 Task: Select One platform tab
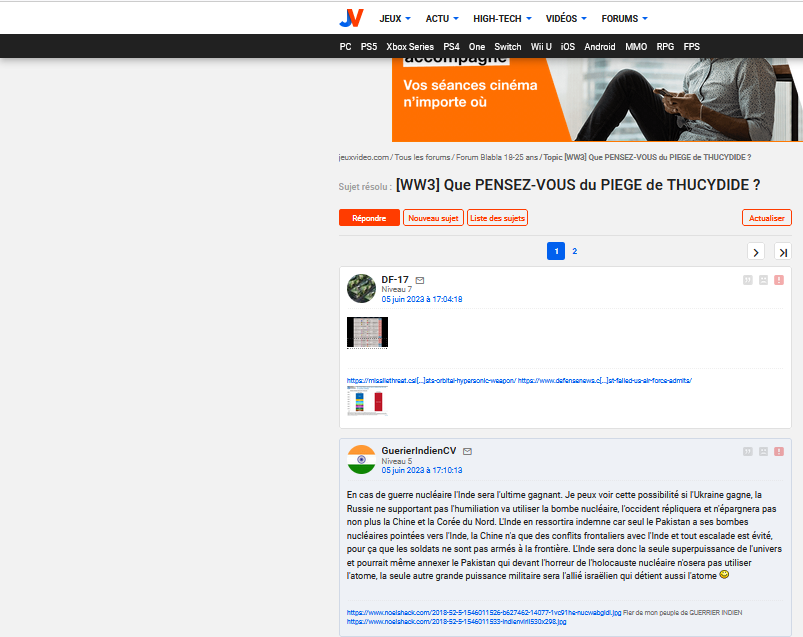pos(477,47)
